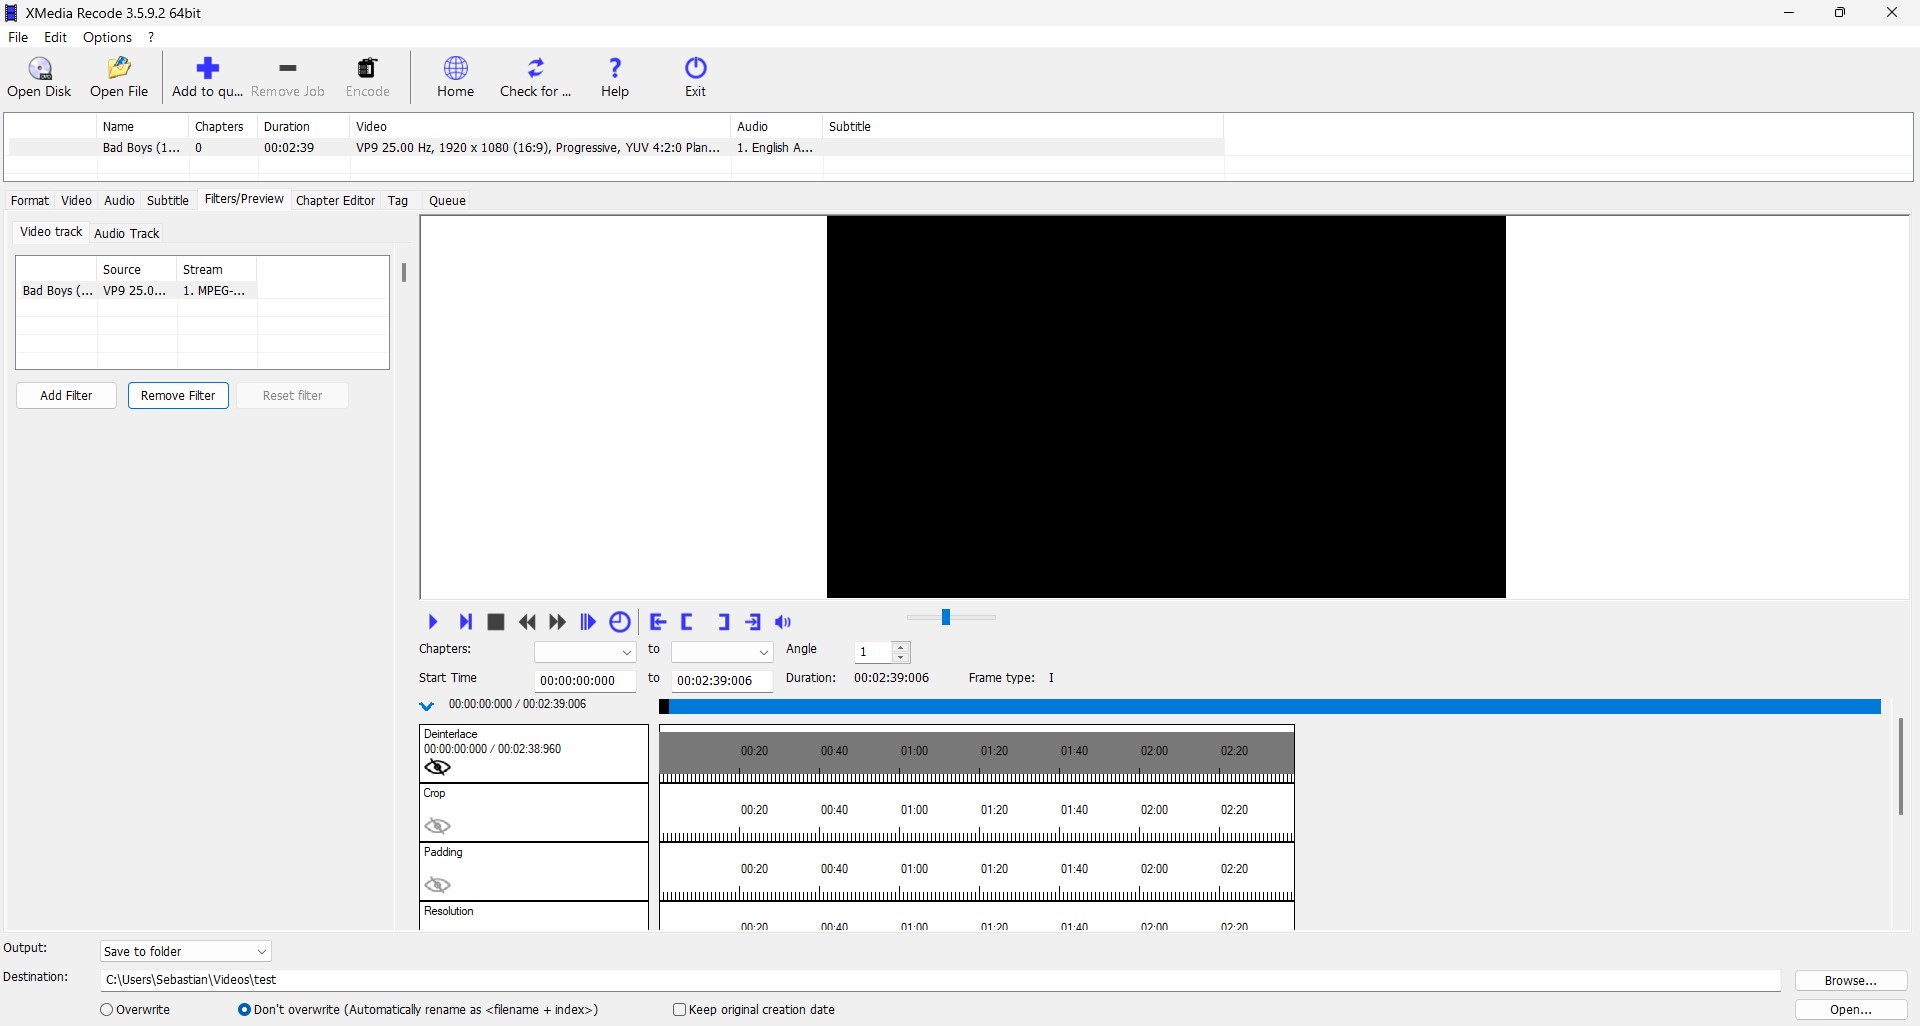Jump to the cut start marker
This screenshot has width=1920, height=1026.
658,622
